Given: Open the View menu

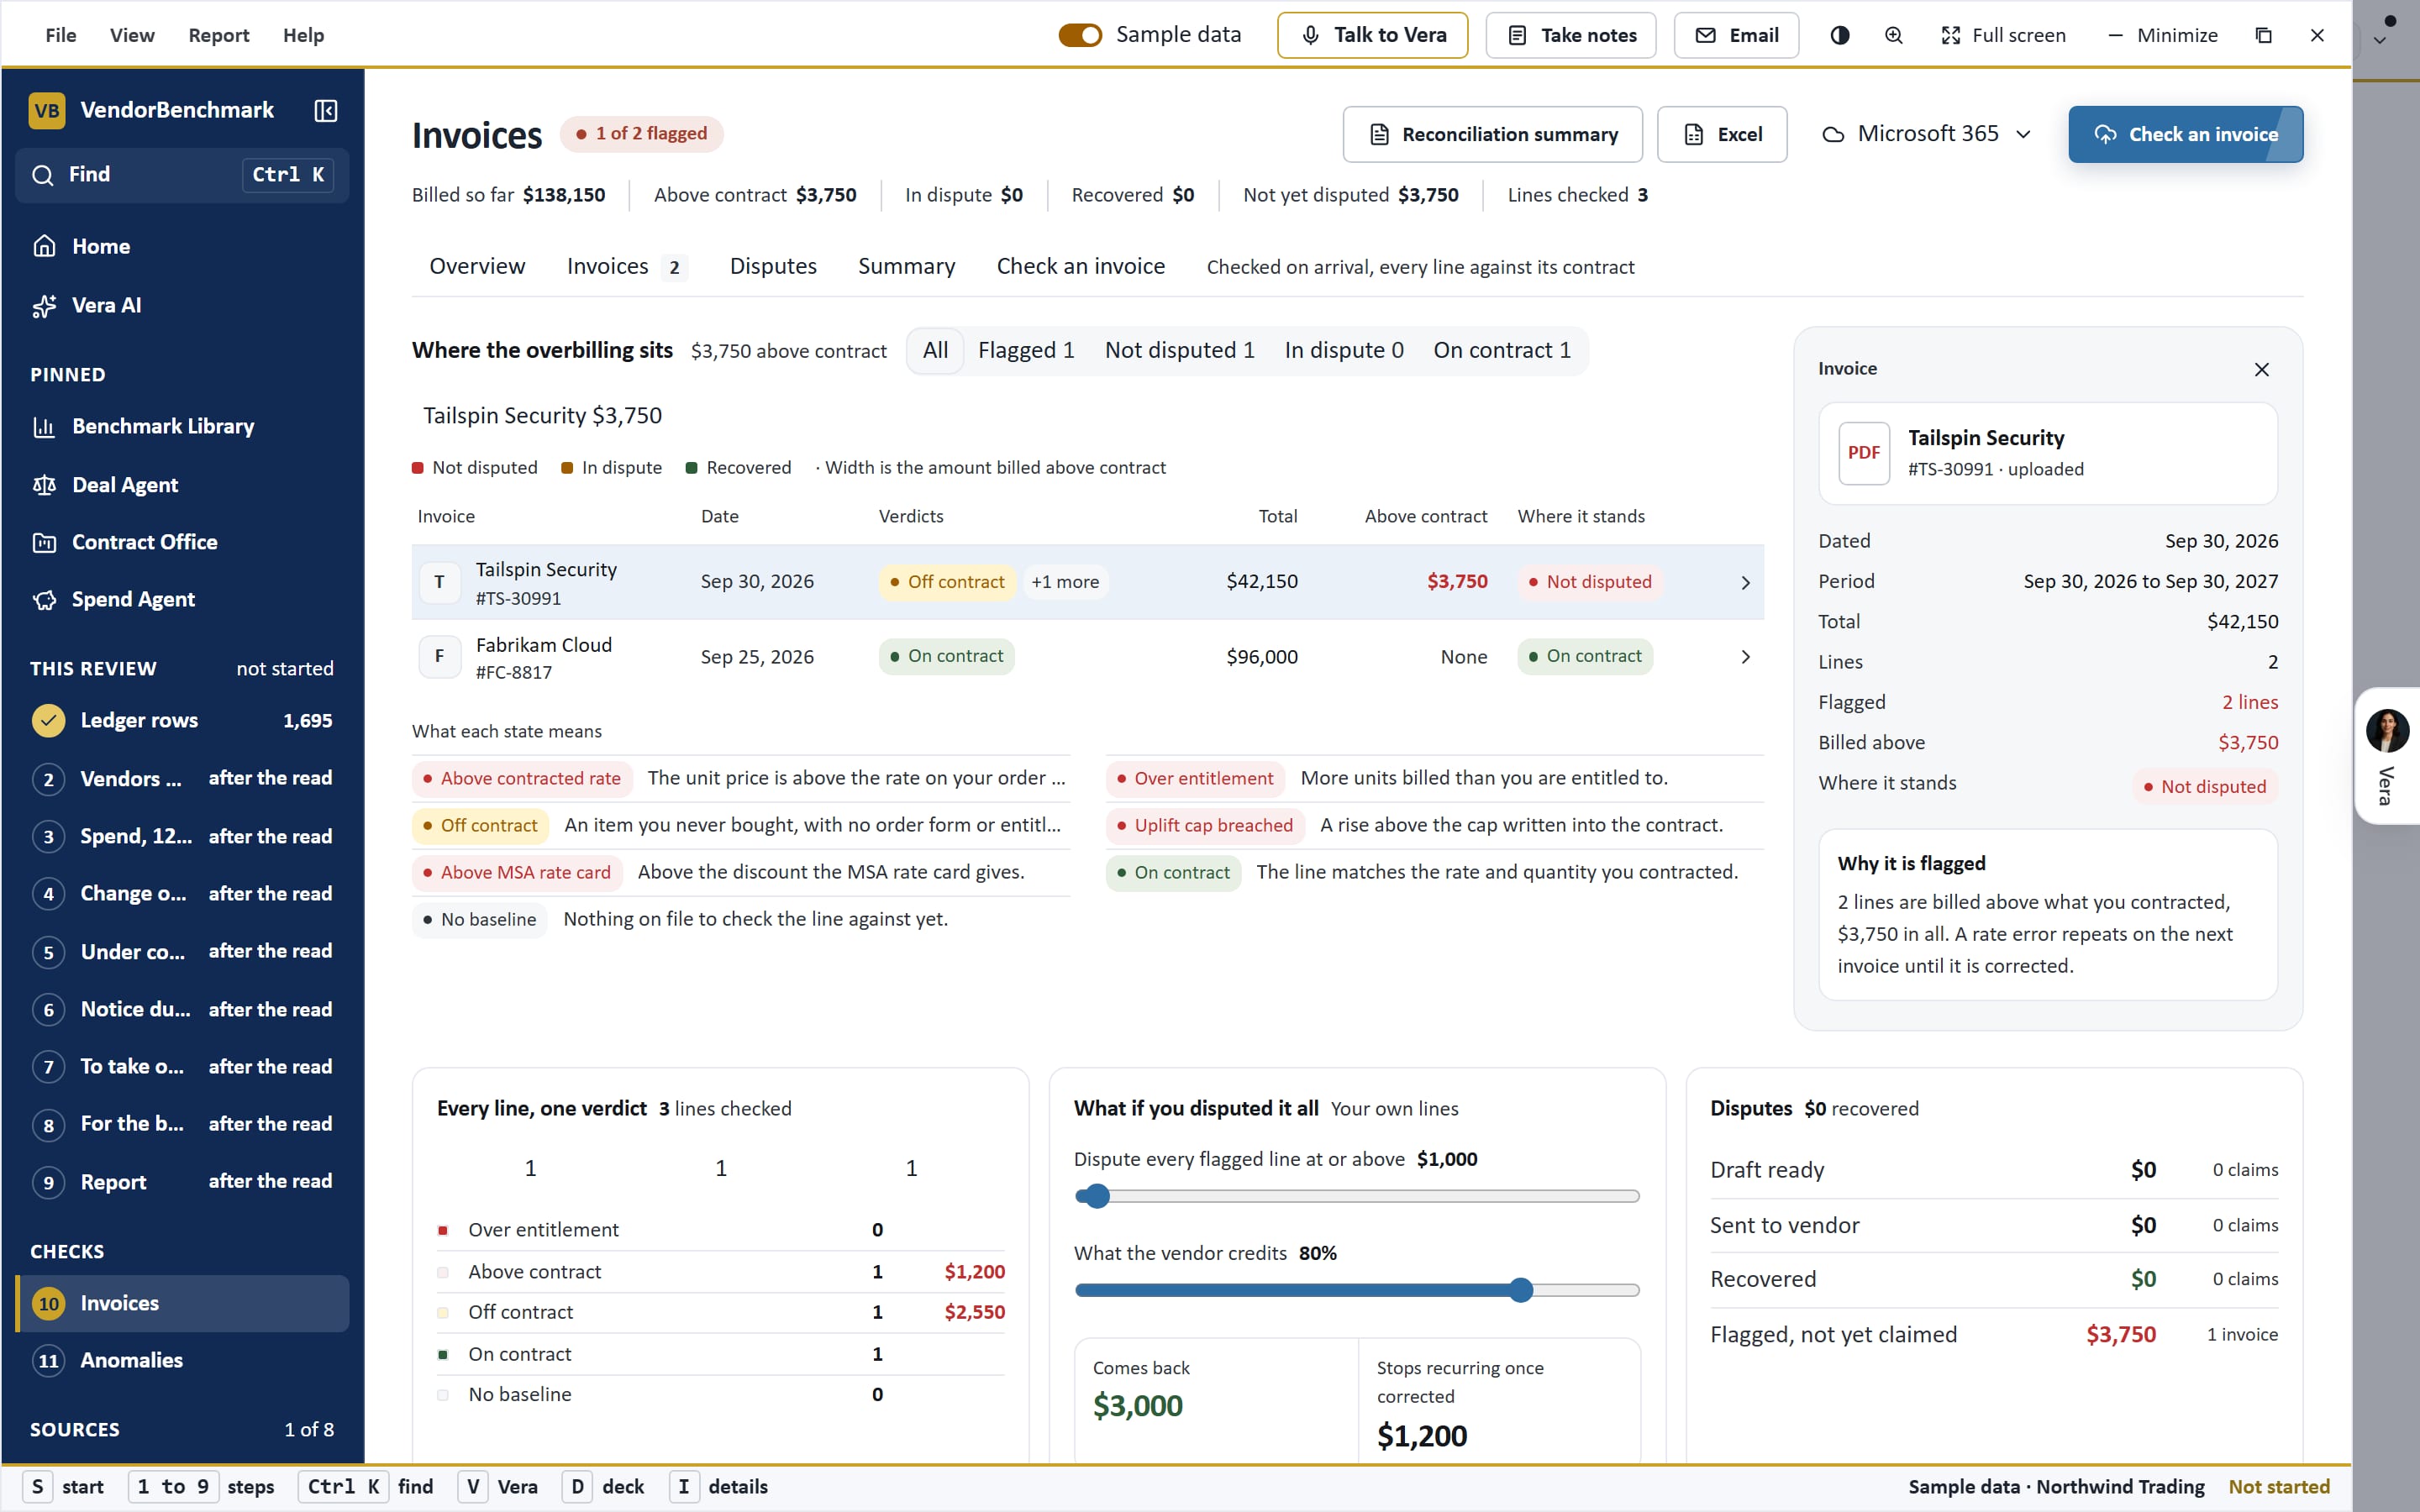Looking at the screenshot, I should [132, 35].
